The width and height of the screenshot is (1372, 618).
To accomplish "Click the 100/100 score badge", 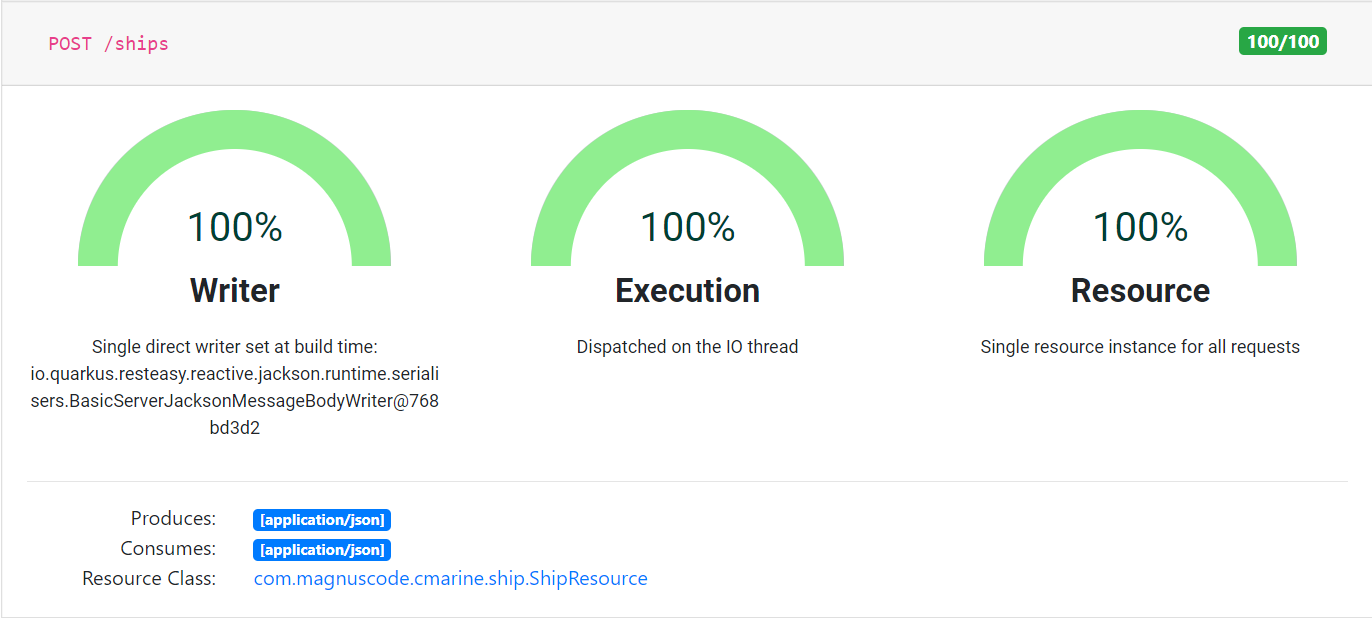I will coord(1283,41).
